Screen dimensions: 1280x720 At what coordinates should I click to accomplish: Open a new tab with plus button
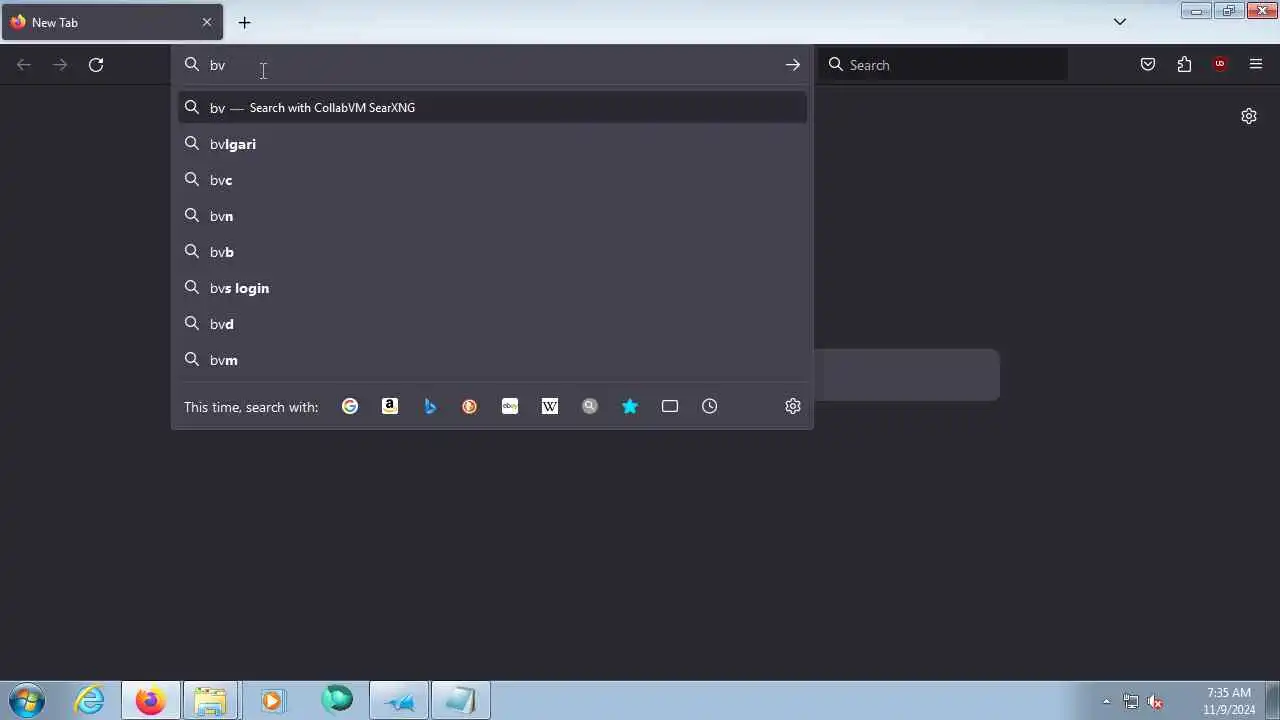click(x=244, y=22)
